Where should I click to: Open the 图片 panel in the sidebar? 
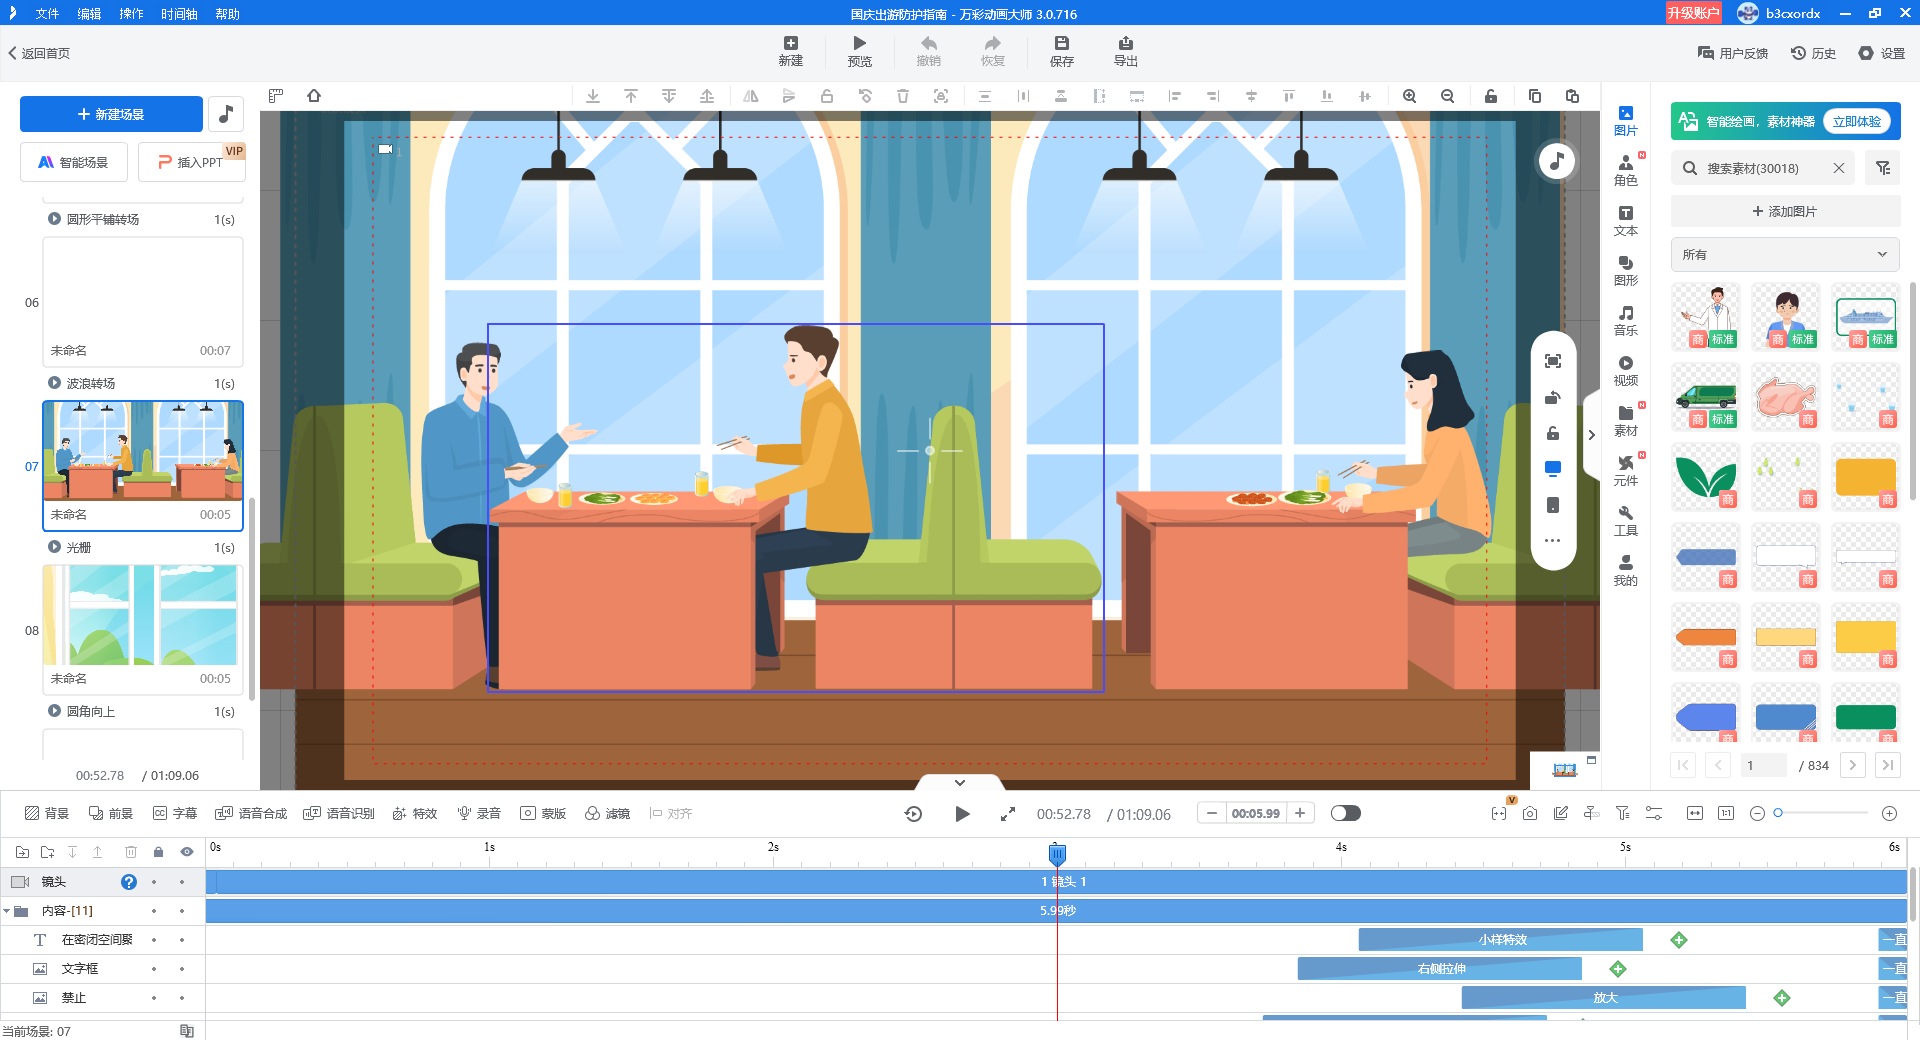click(1626, 121)
